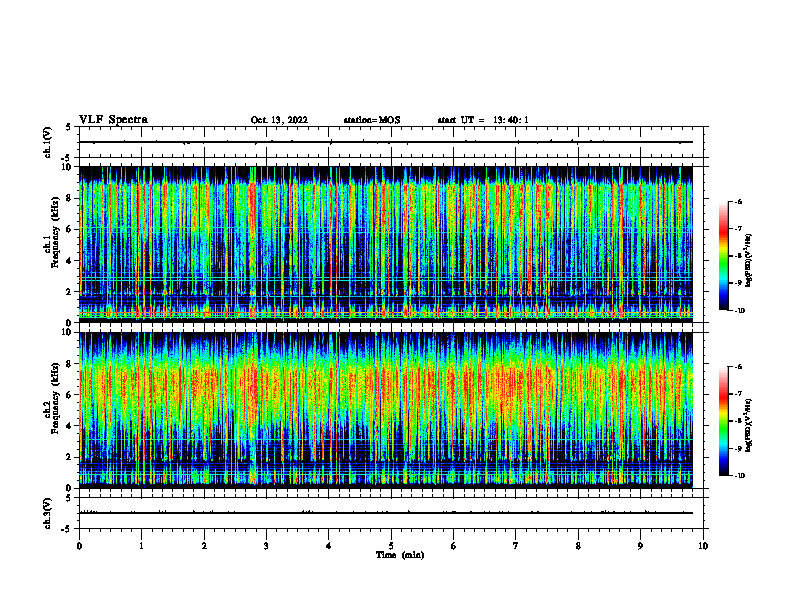792x612 pixels.
Task: Click the "Time (min)" x-axis label
Action: [400, 555]
